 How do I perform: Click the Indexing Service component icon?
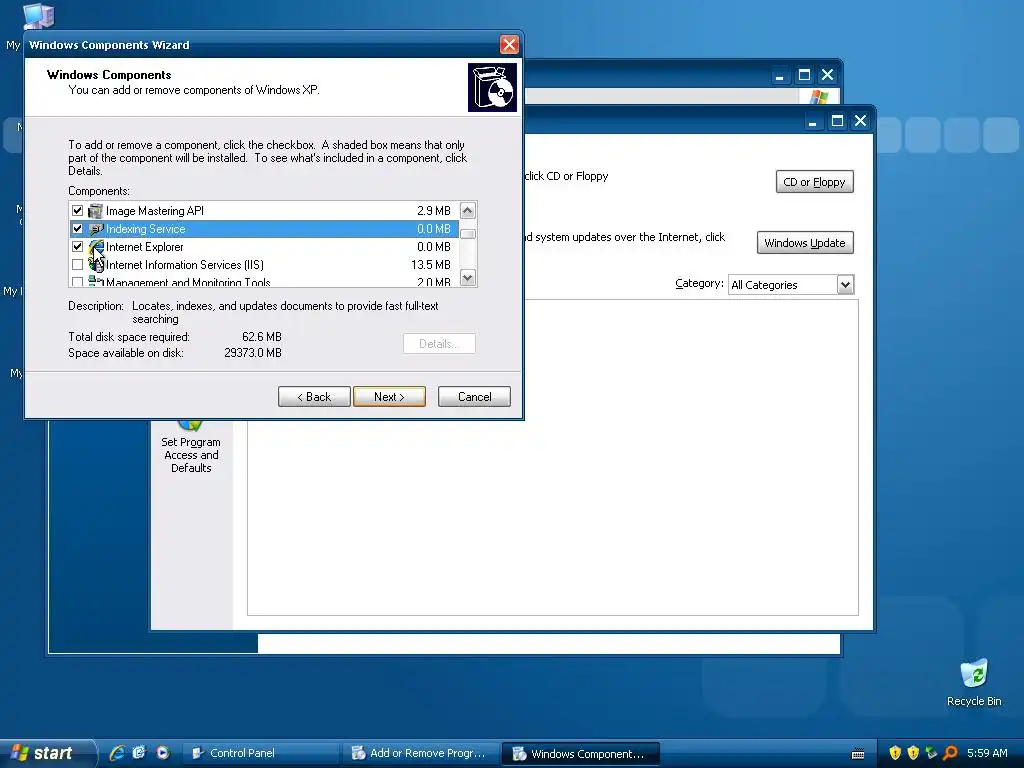point(95,229)
